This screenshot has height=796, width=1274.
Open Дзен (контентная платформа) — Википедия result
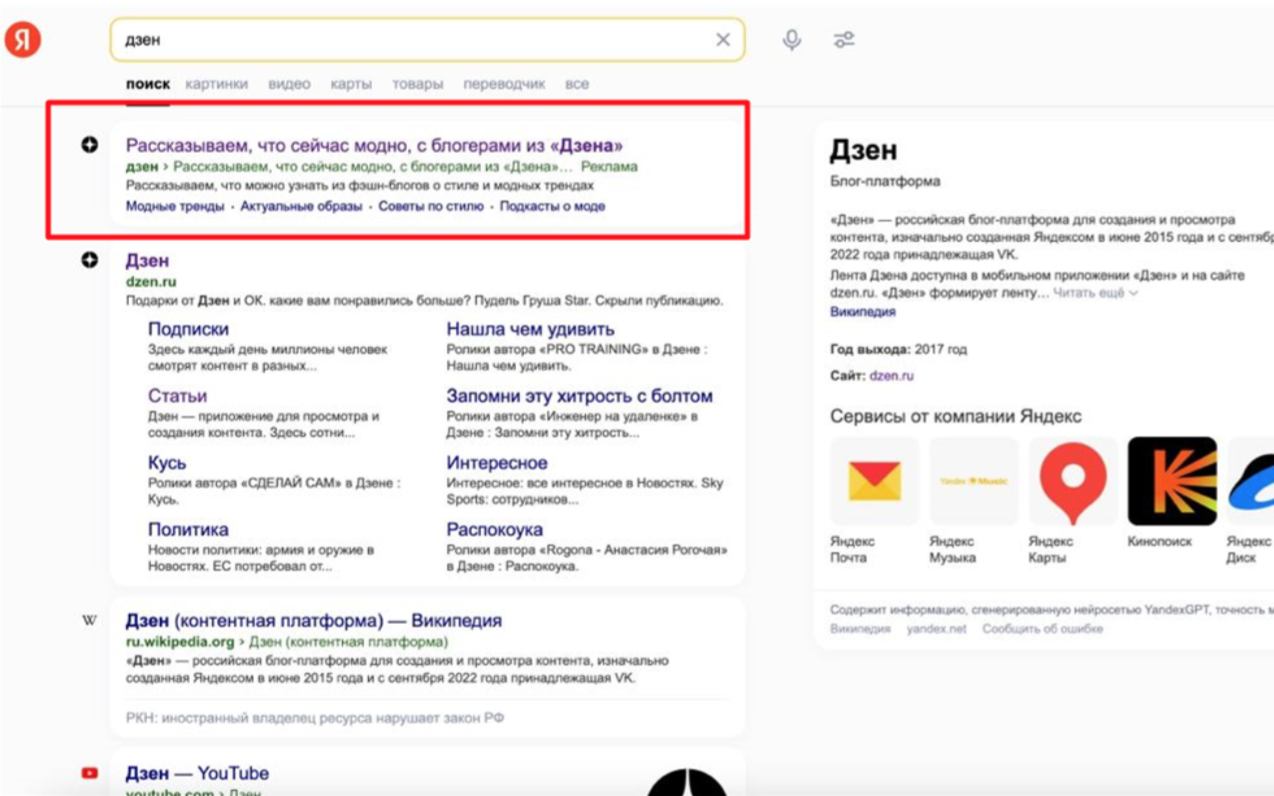[x=314, y=621]
